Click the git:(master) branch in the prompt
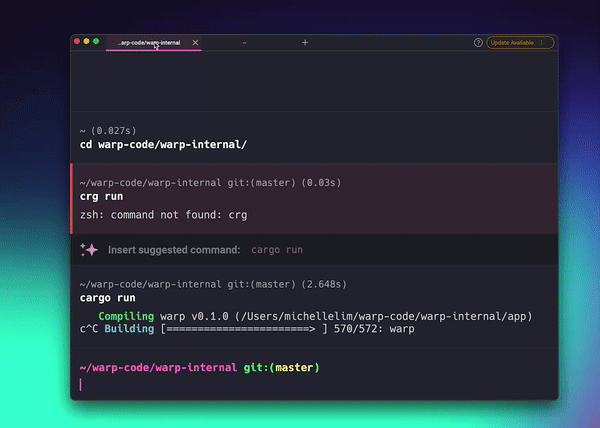The width and height of the screenshot is (600, 428). click(x=281, y=368)
